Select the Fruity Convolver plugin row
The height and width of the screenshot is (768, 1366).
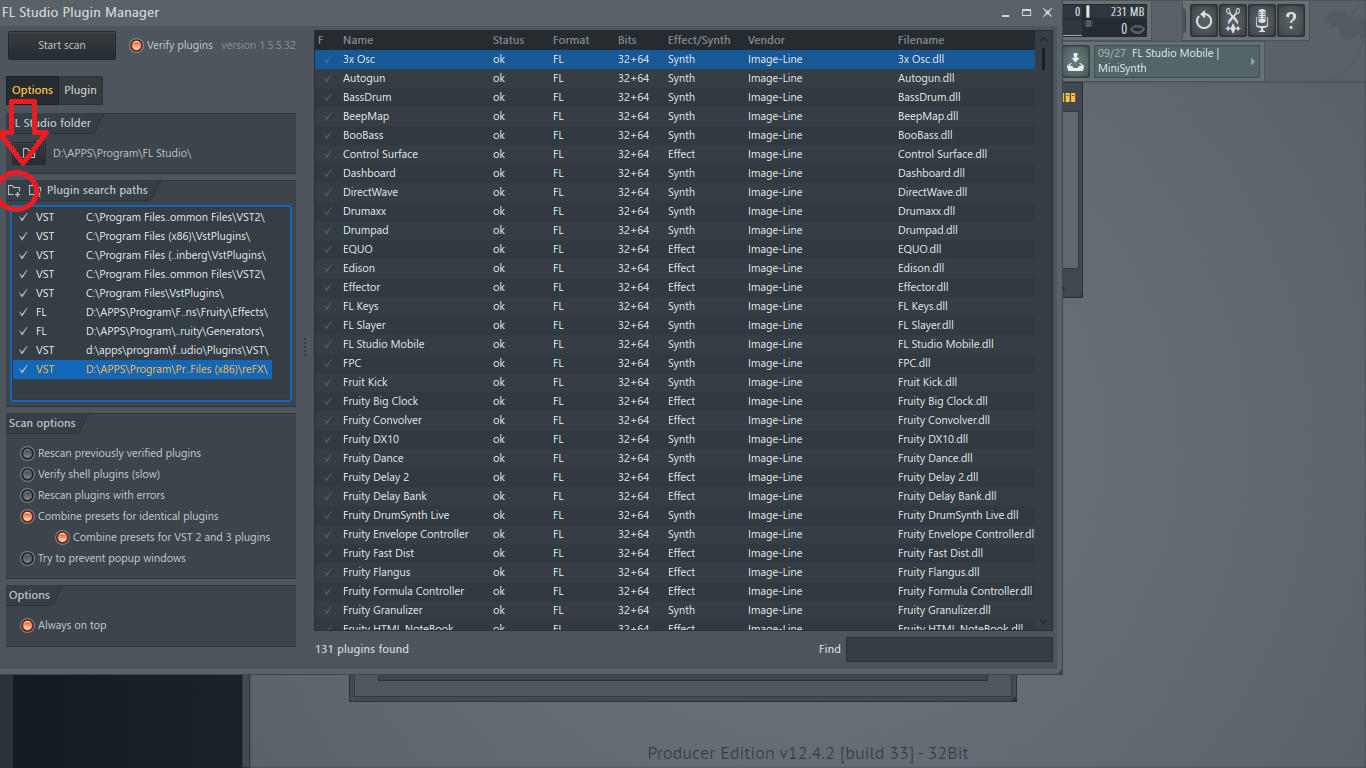[675, 420]
